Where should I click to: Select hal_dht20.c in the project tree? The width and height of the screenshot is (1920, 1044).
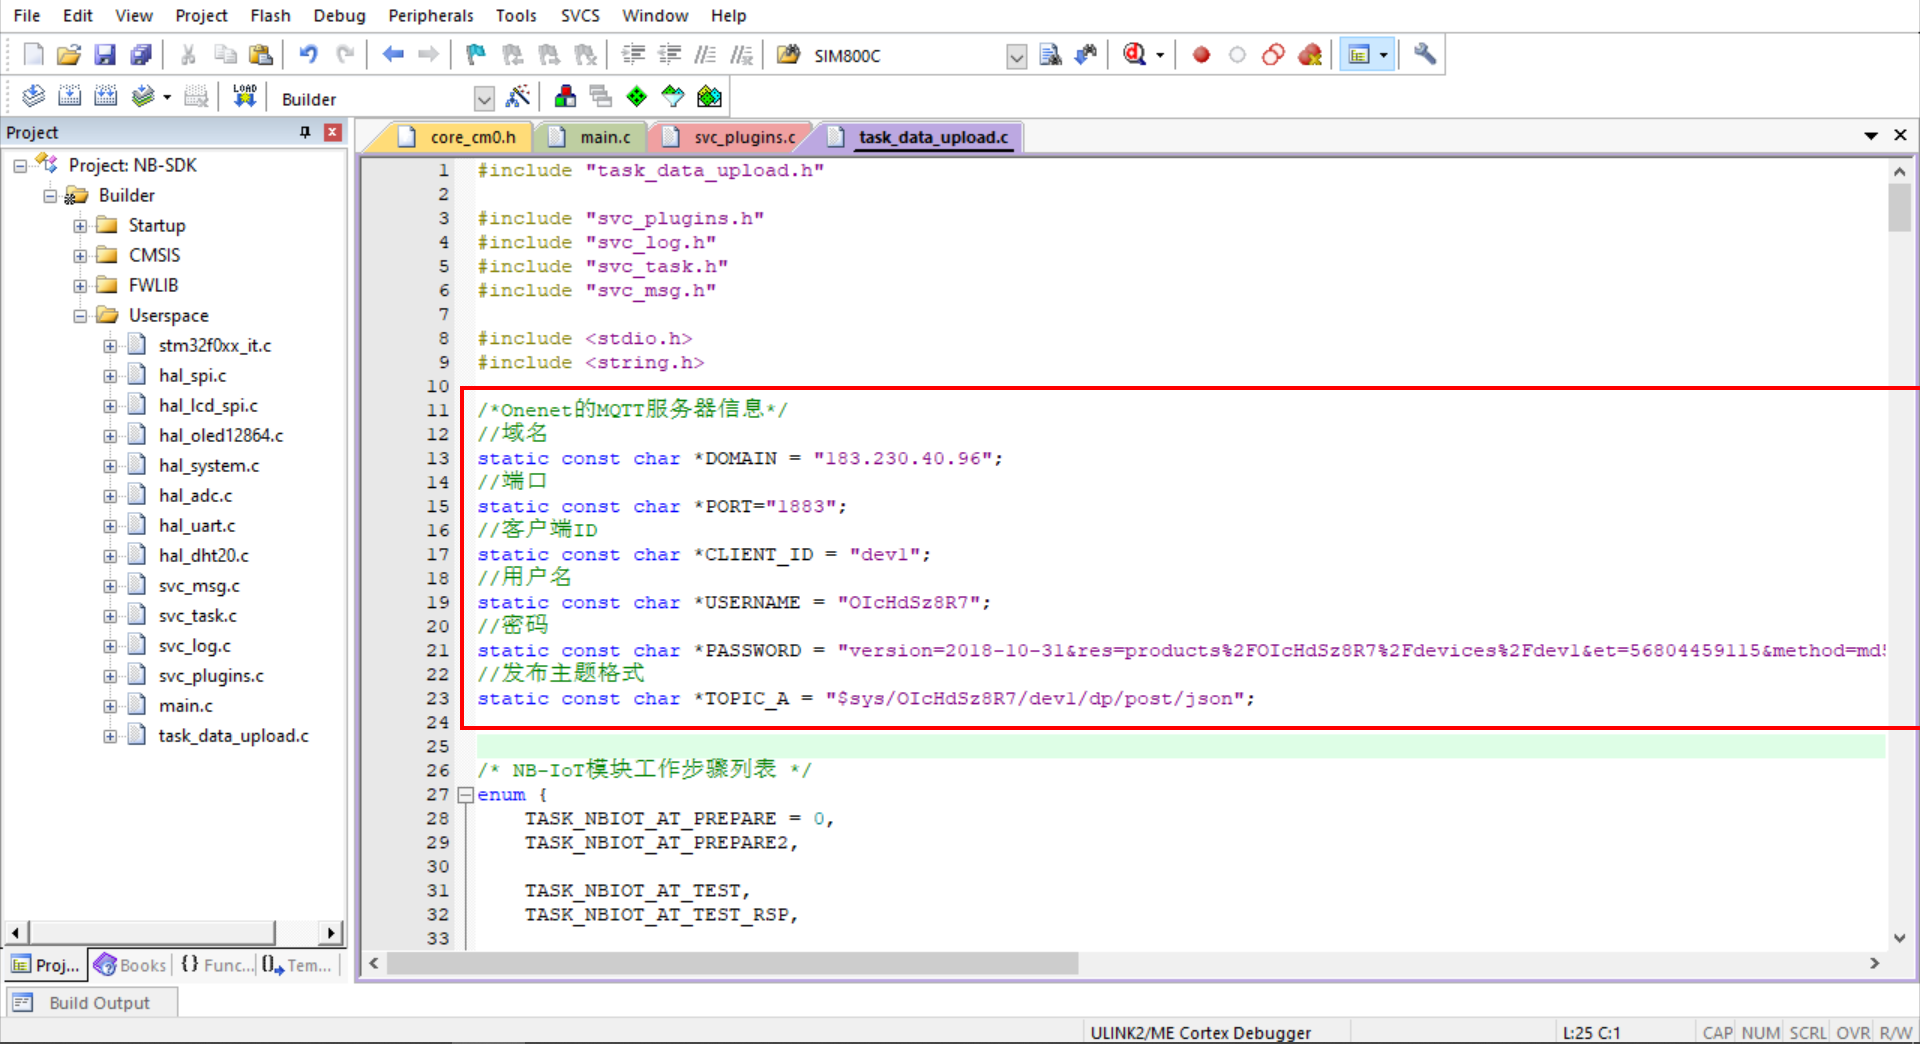pos(203,556)
